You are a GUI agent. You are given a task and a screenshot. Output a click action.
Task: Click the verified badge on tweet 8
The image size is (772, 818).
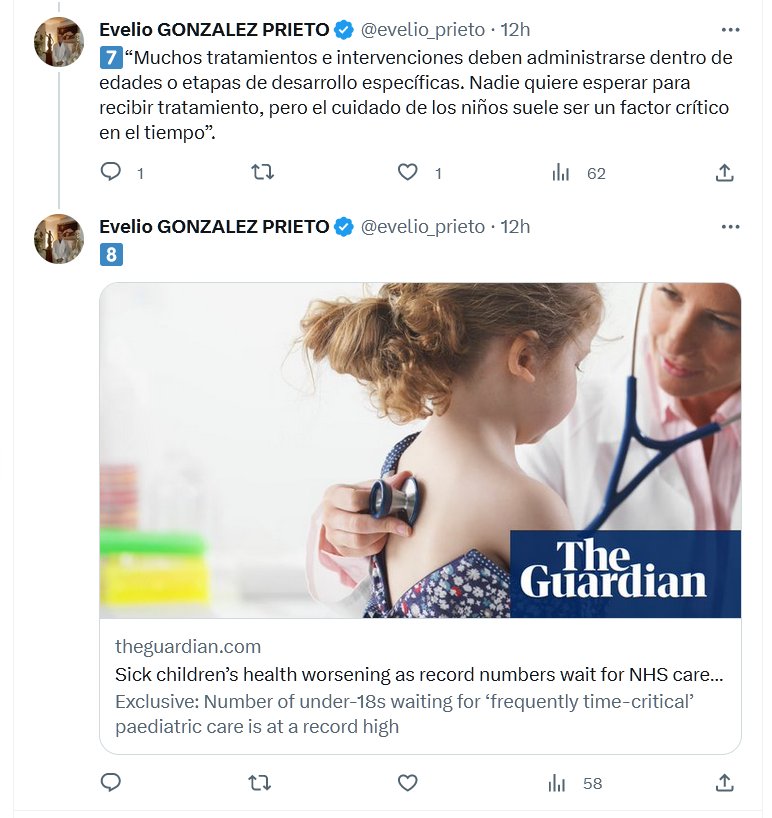tap(343, 227)
